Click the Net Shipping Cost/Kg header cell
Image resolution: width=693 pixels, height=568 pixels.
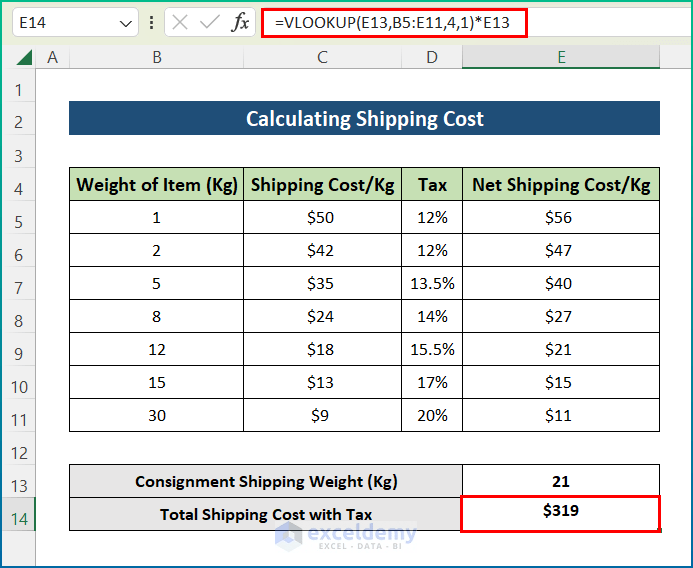click(561, 184)
